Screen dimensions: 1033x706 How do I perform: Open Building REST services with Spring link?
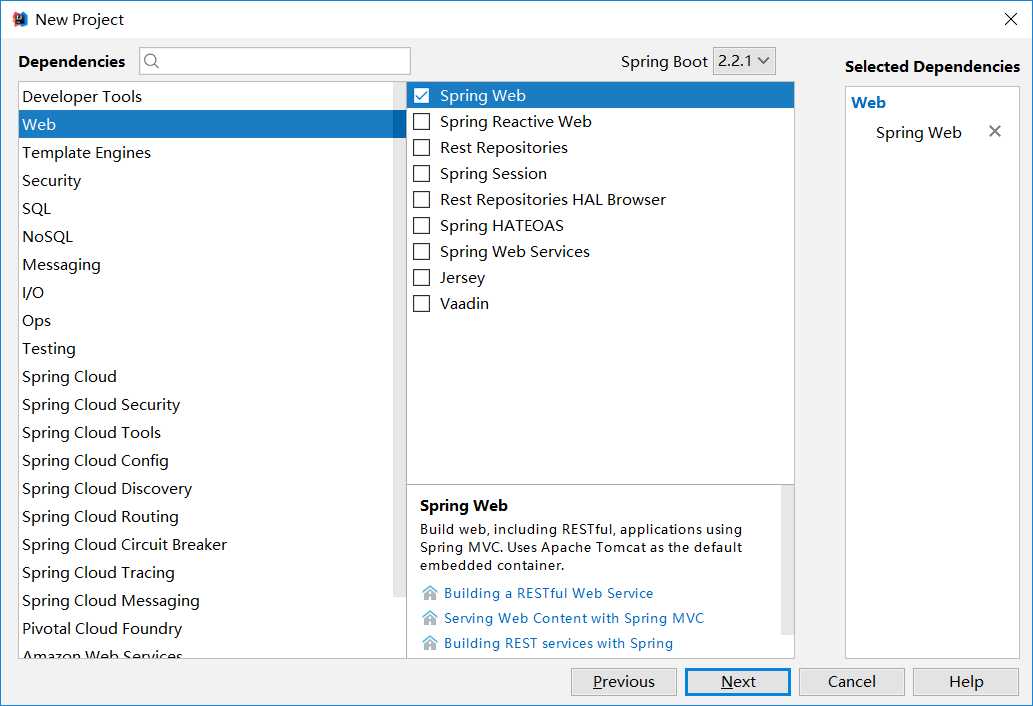[558, 643]
